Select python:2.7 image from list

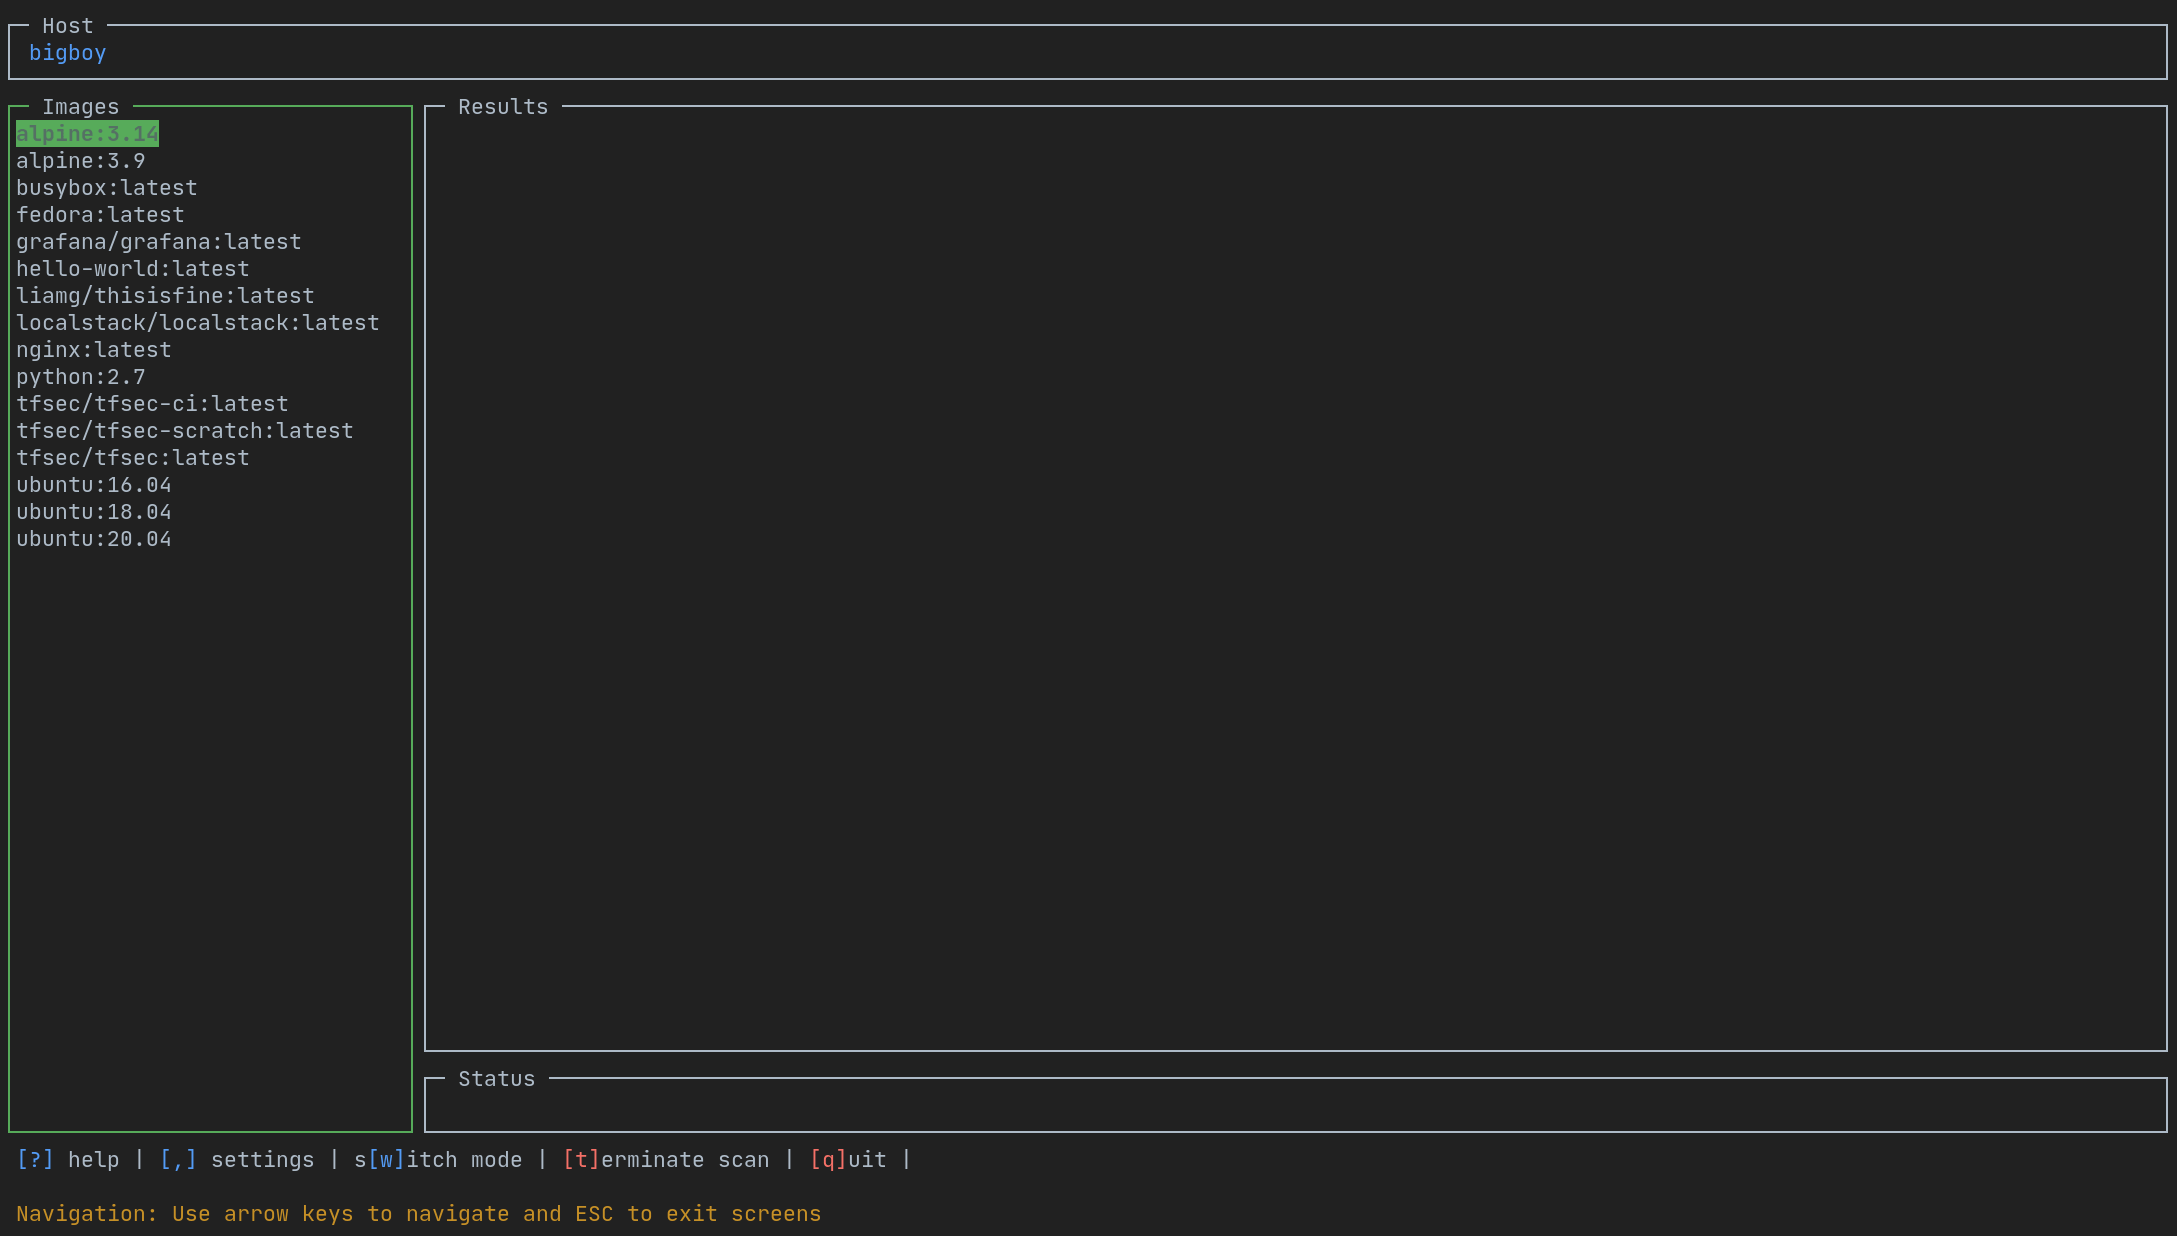coord(79,377)
